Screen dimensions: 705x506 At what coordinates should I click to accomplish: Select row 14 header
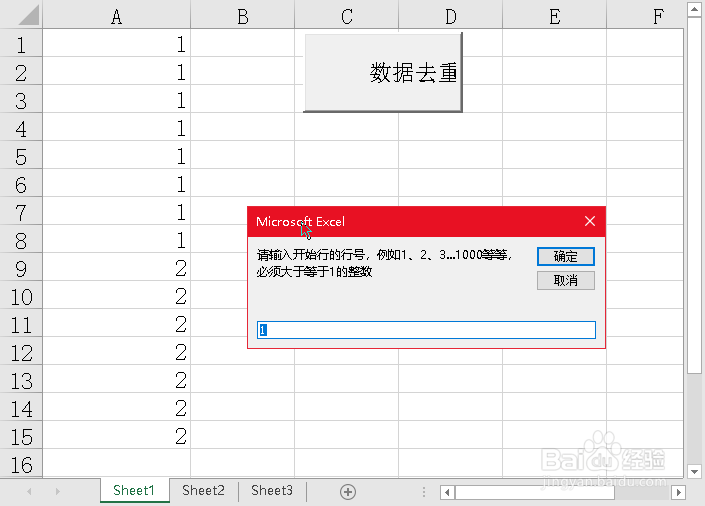point(21,408)
